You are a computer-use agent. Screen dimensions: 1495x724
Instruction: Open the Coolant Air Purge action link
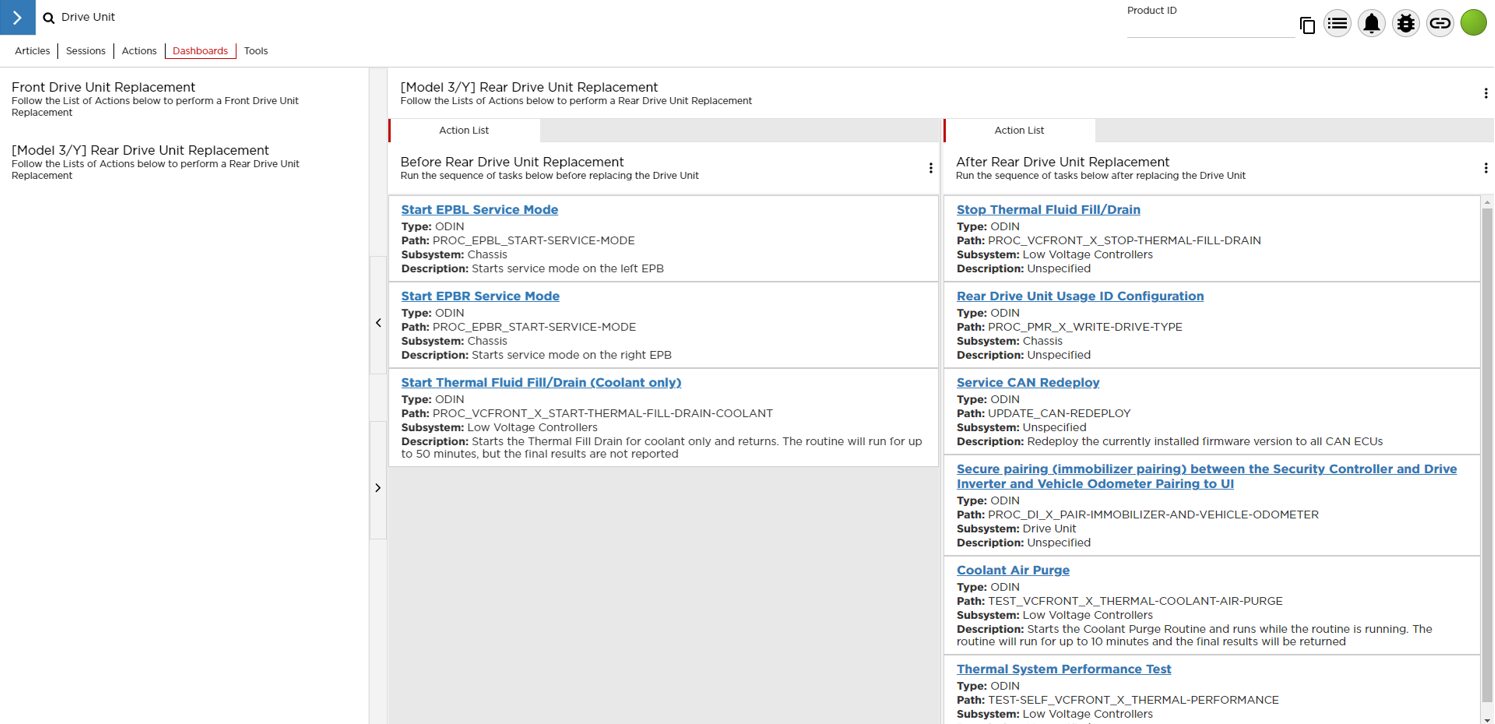click(x=1013, y=570)
